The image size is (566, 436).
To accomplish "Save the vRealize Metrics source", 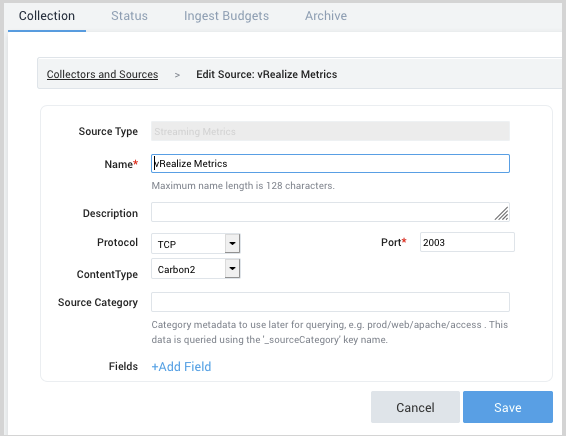I will 508,407.
